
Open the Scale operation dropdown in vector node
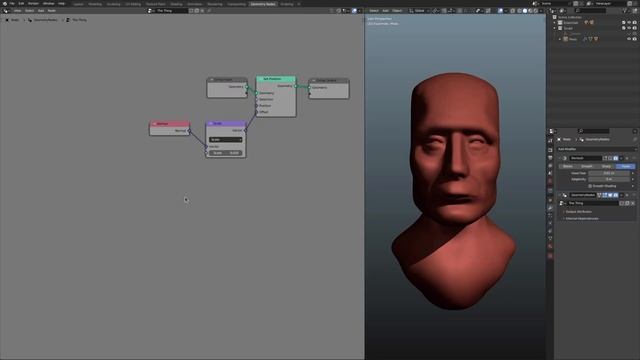coord(226,140)
